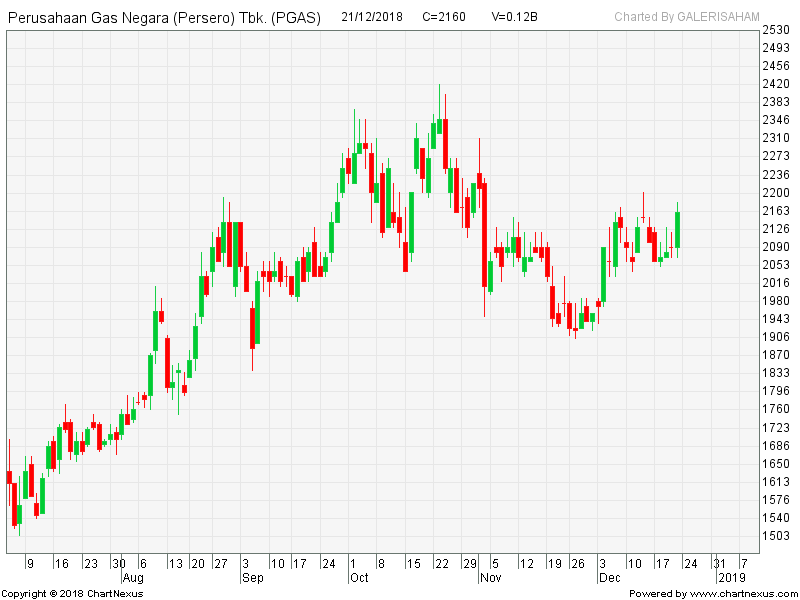800x600 pixels.
Task: Click the last green candlestick on the chart
Action: tap(677, 230)
